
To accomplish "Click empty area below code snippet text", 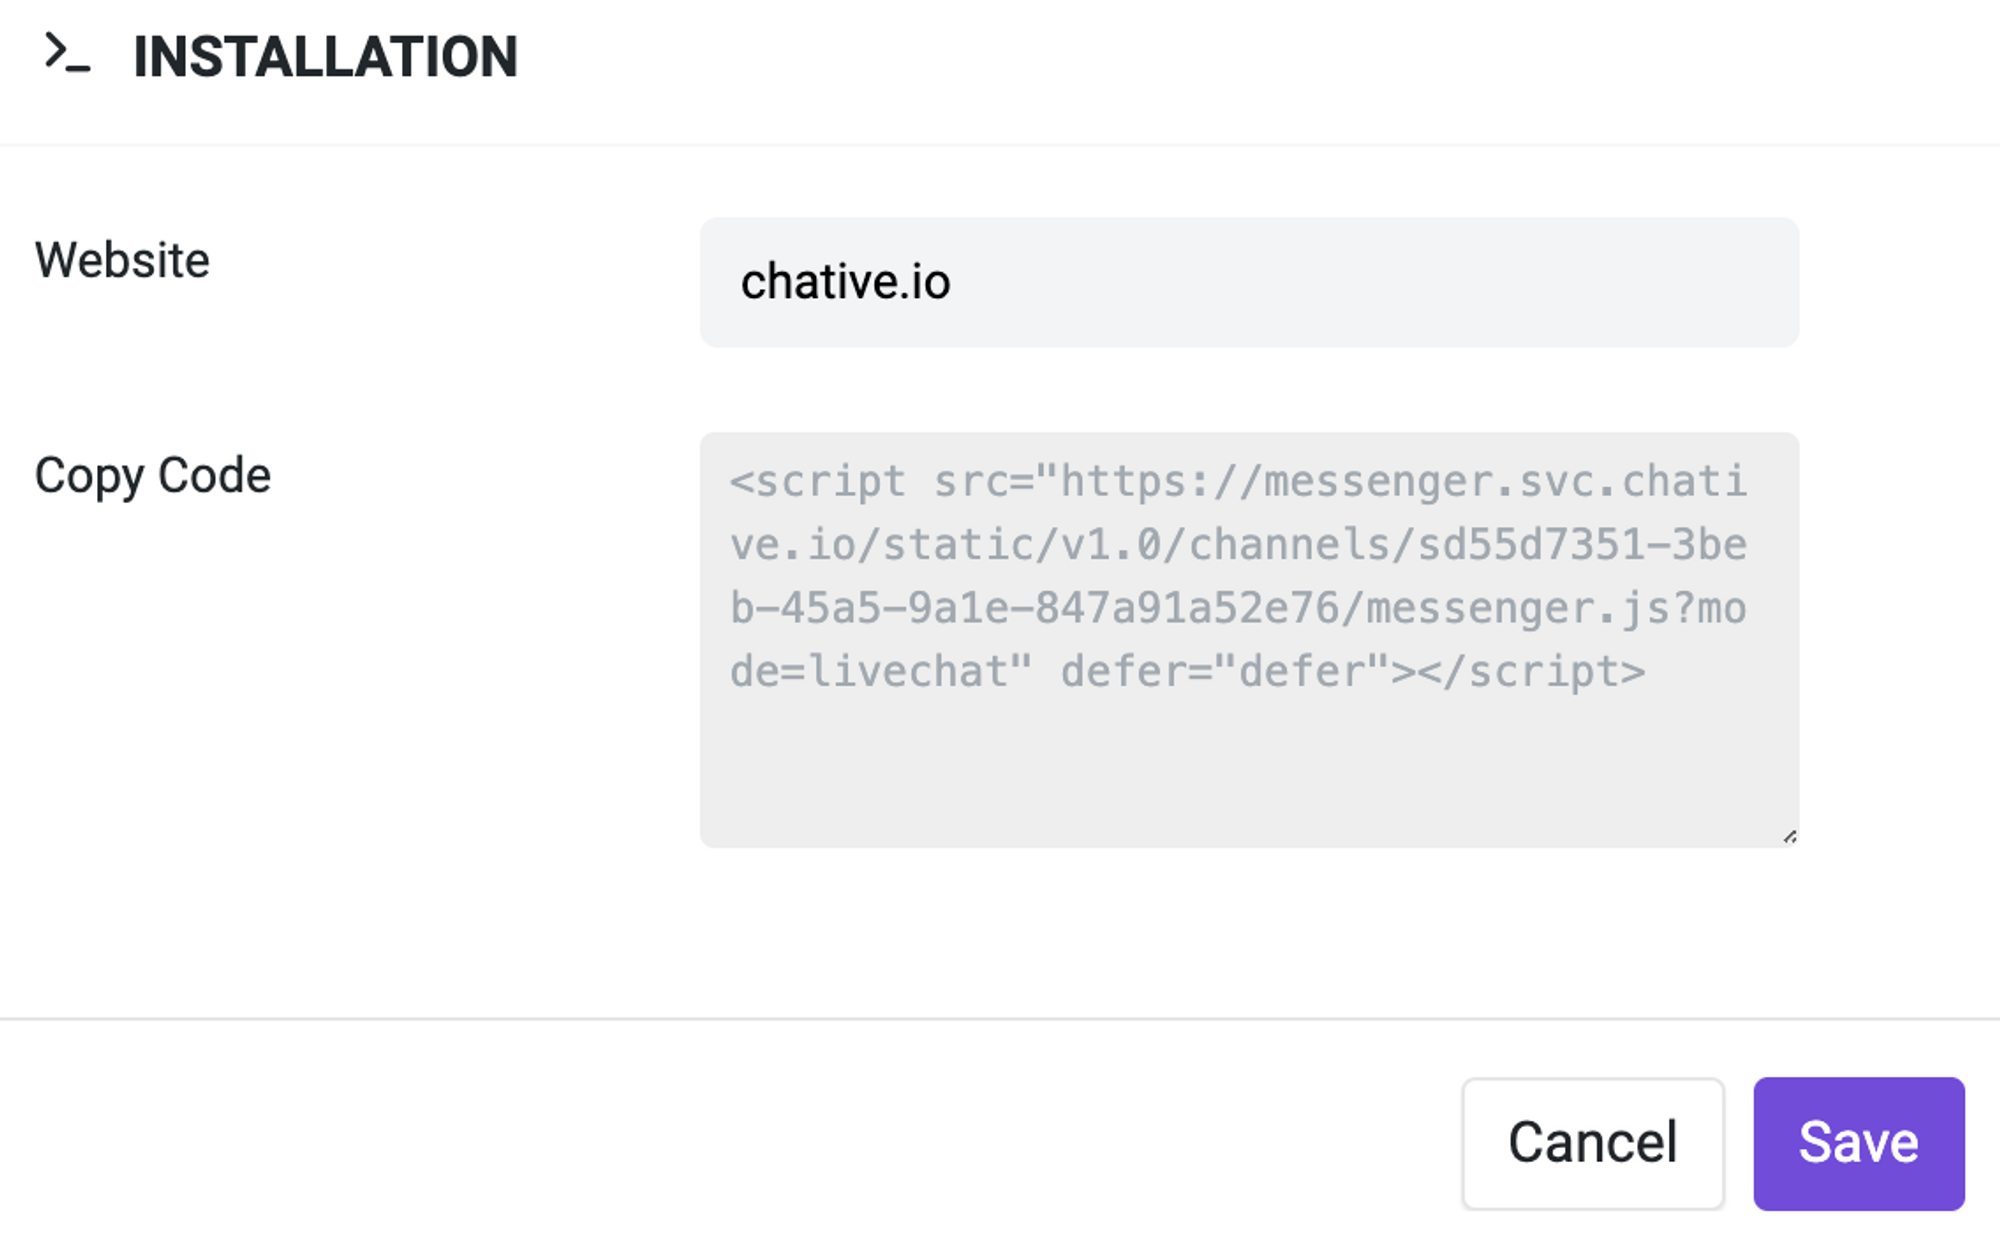I will click(1249, 770).
